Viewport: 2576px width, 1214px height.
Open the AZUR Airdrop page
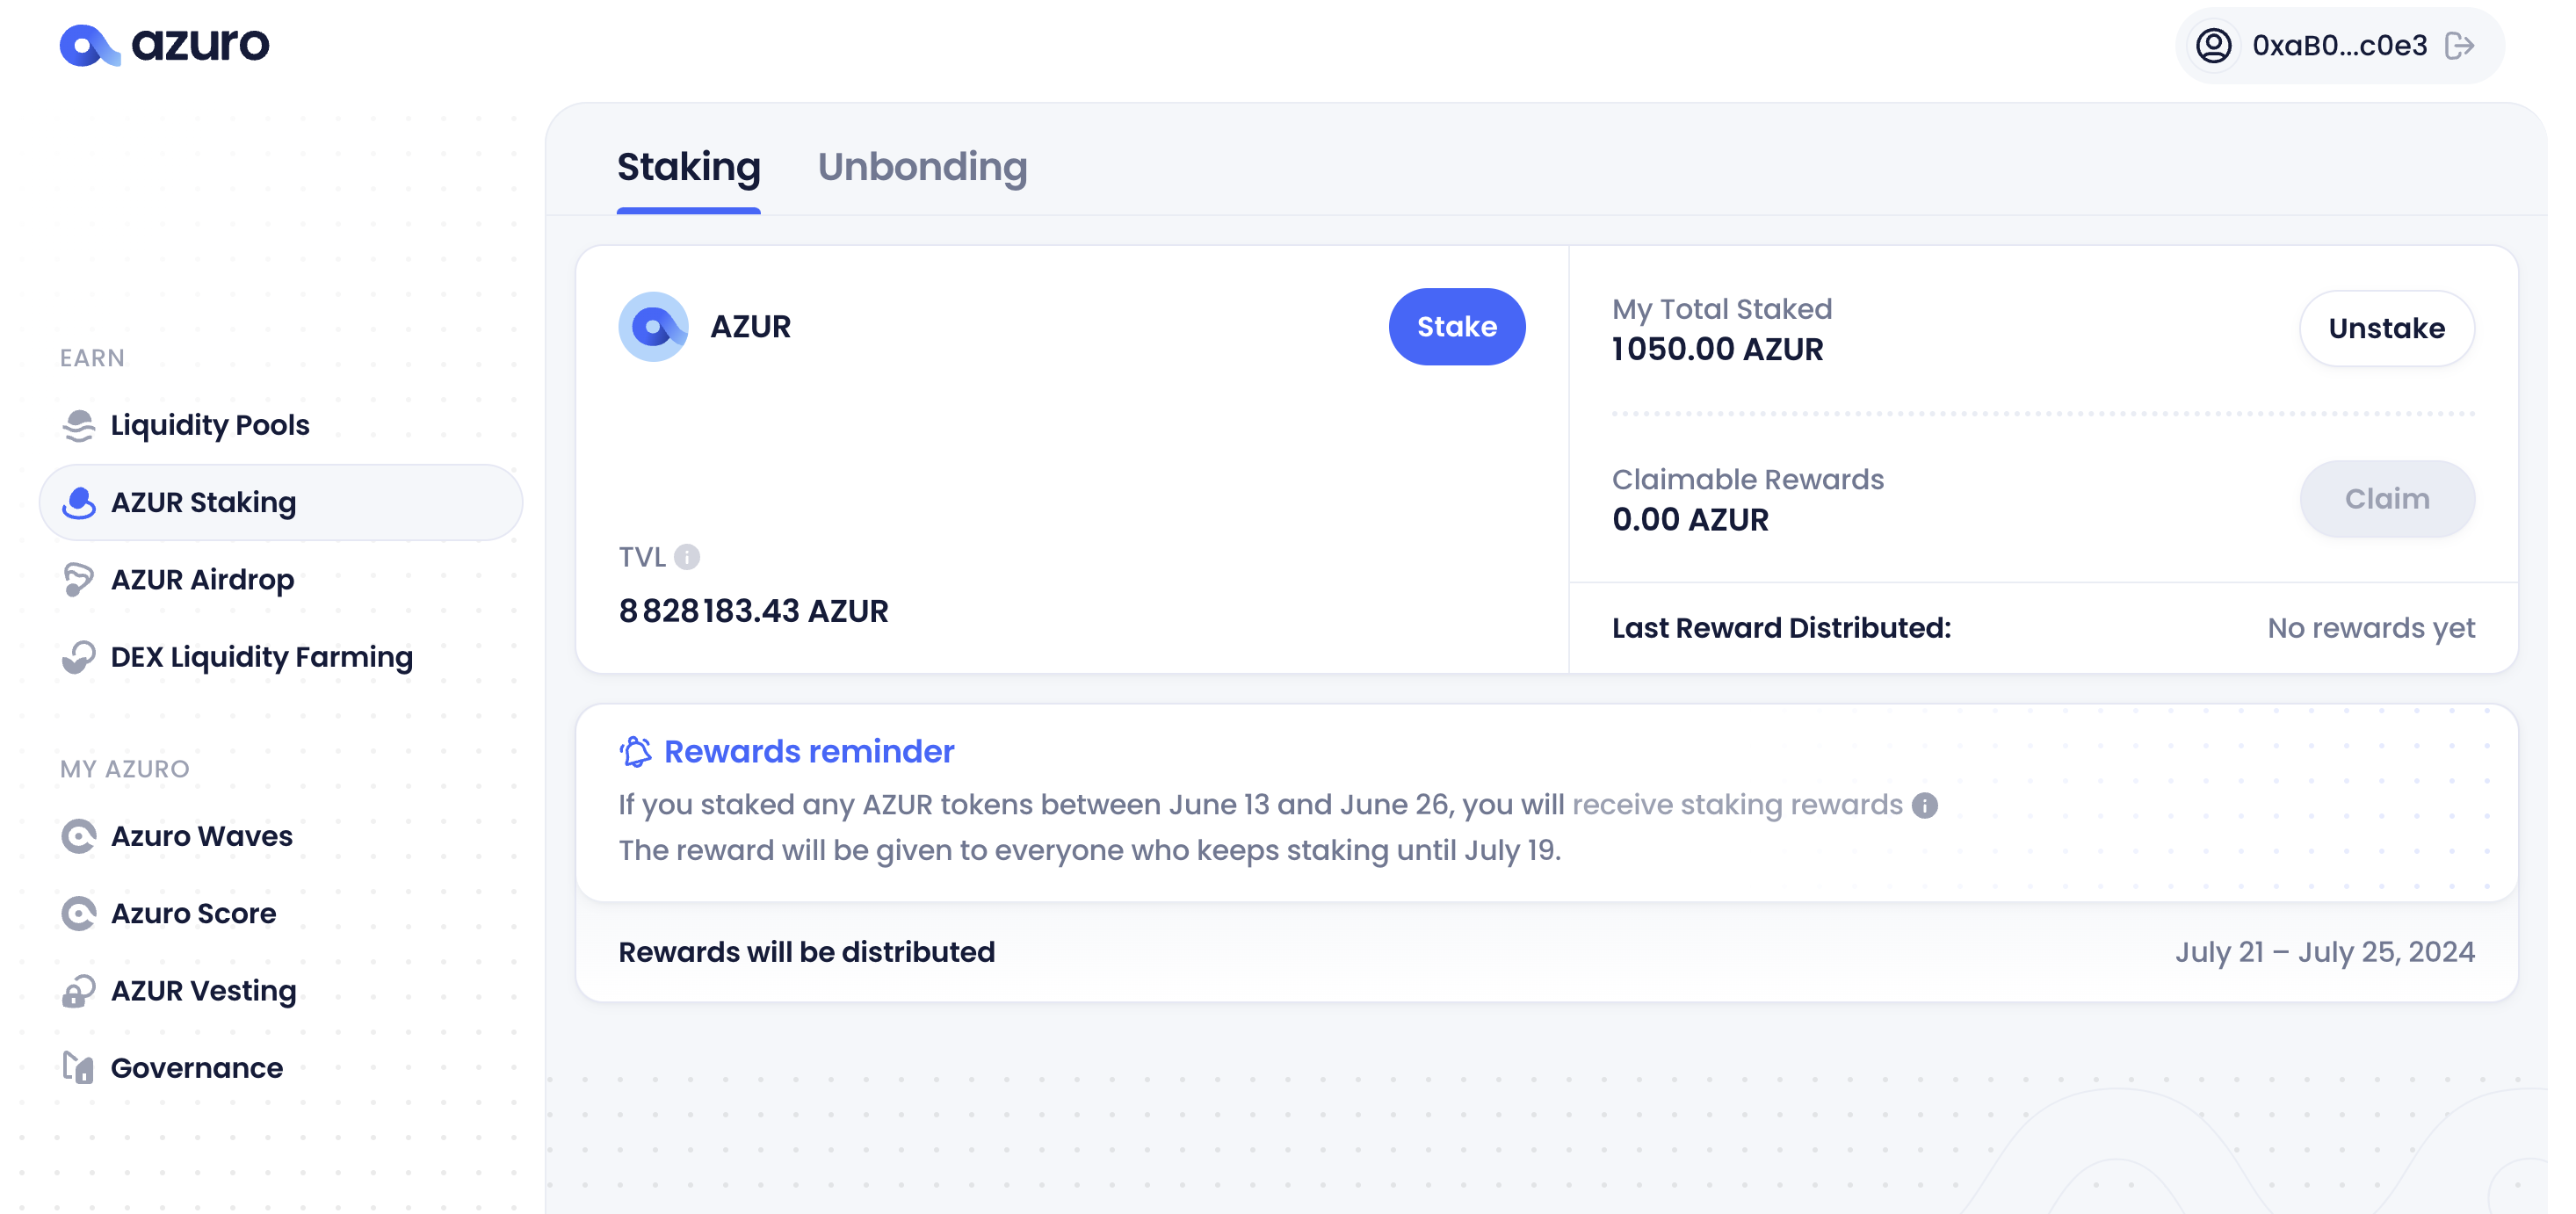202,580
